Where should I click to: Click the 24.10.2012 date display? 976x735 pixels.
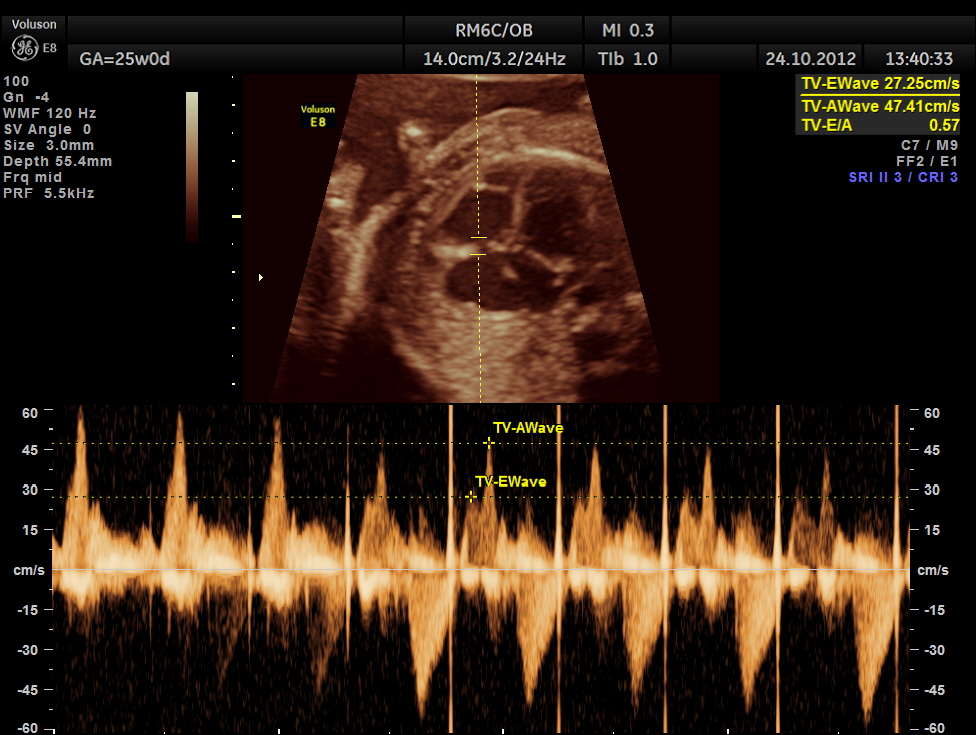pos(810,59)
